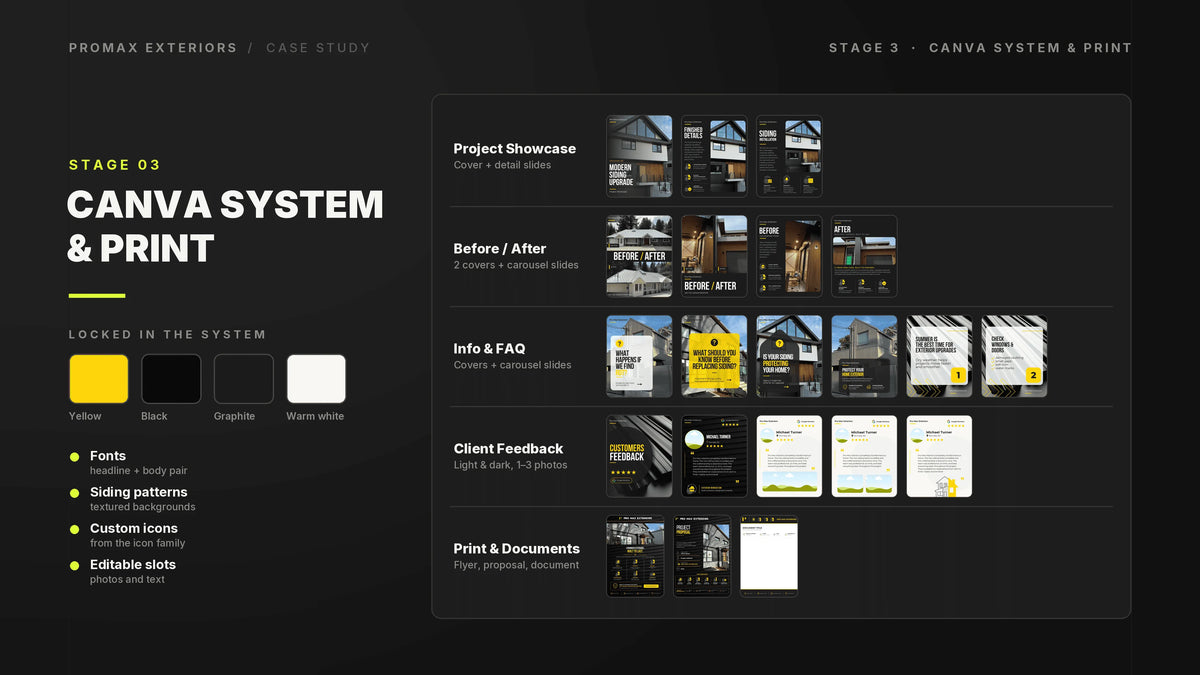Click the 'Flyer, proposal, document' caption
This screenshot has width=1200, height=675.
[516, 565]
